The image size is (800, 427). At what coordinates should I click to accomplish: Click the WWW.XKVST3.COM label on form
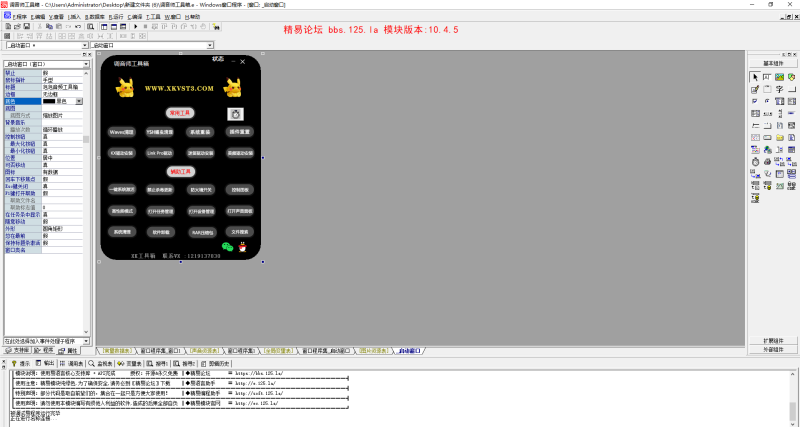[179, 89]
